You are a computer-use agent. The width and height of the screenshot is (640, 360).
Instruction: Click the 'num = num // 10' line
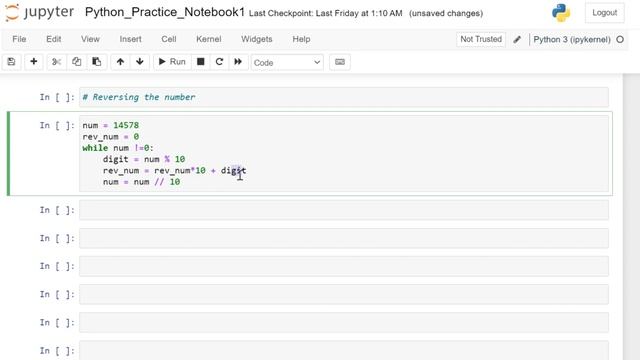pyautogui.click(x=141, y=182)
